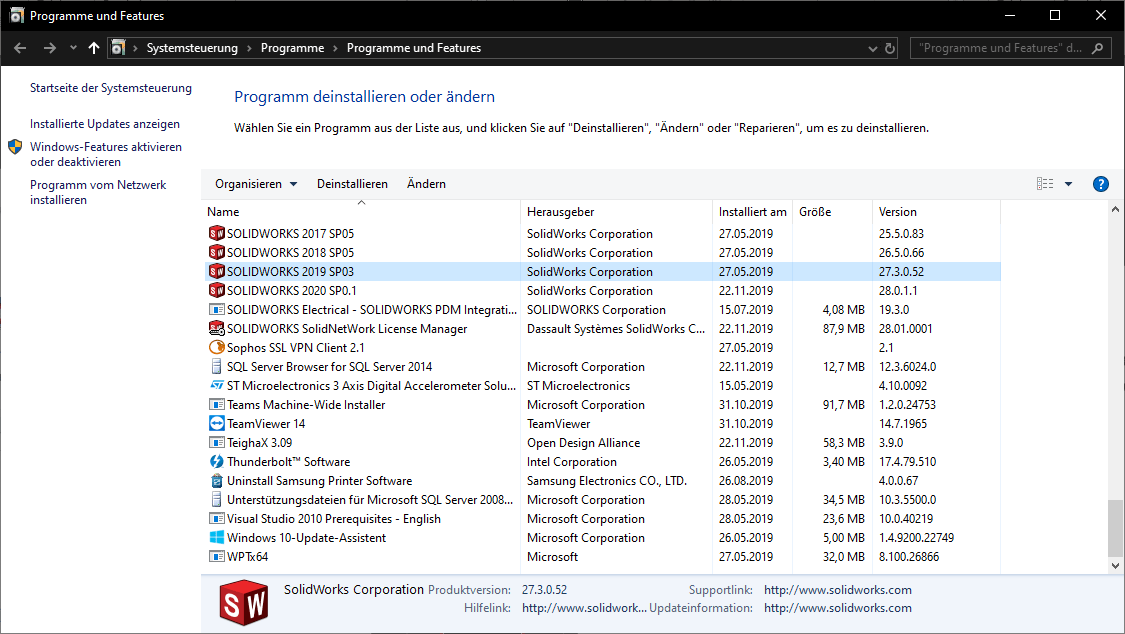
Task: Select publisher Samsung Electronics CO., LTD.
Action: pyautogui.click(x=607, y=481)
